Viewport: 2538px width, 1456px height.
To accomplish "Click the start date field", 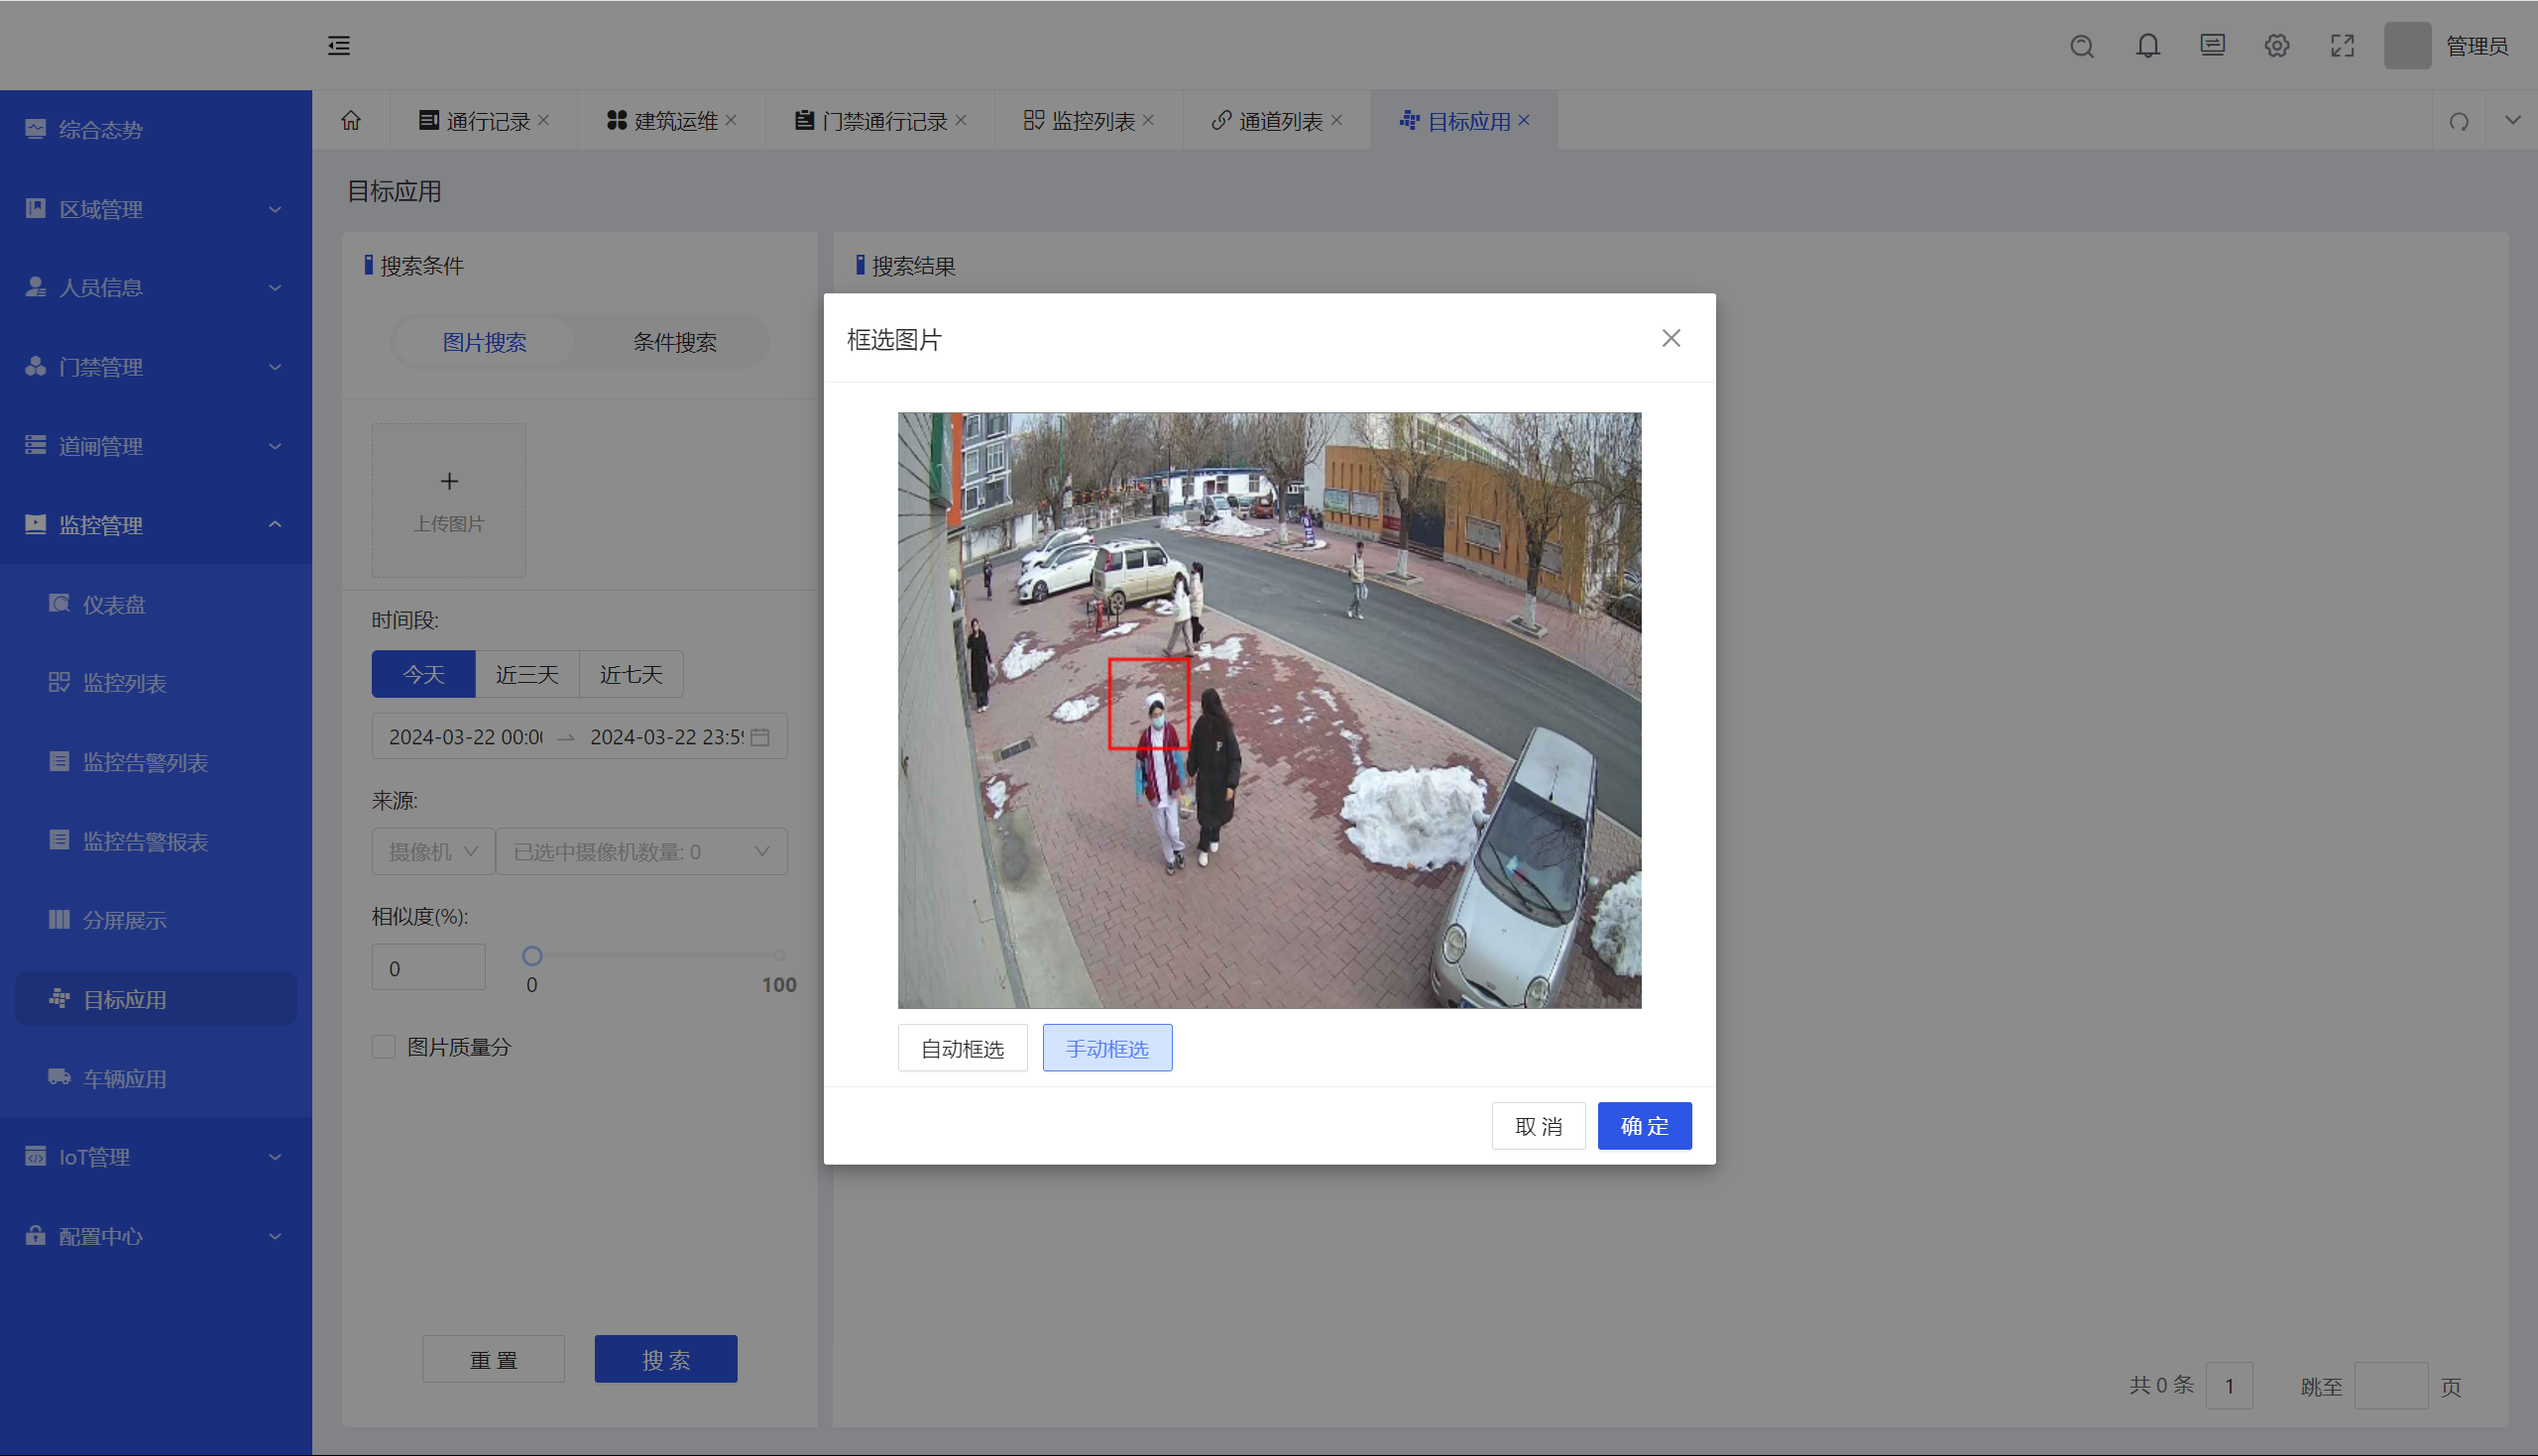I will coord(465,737).
